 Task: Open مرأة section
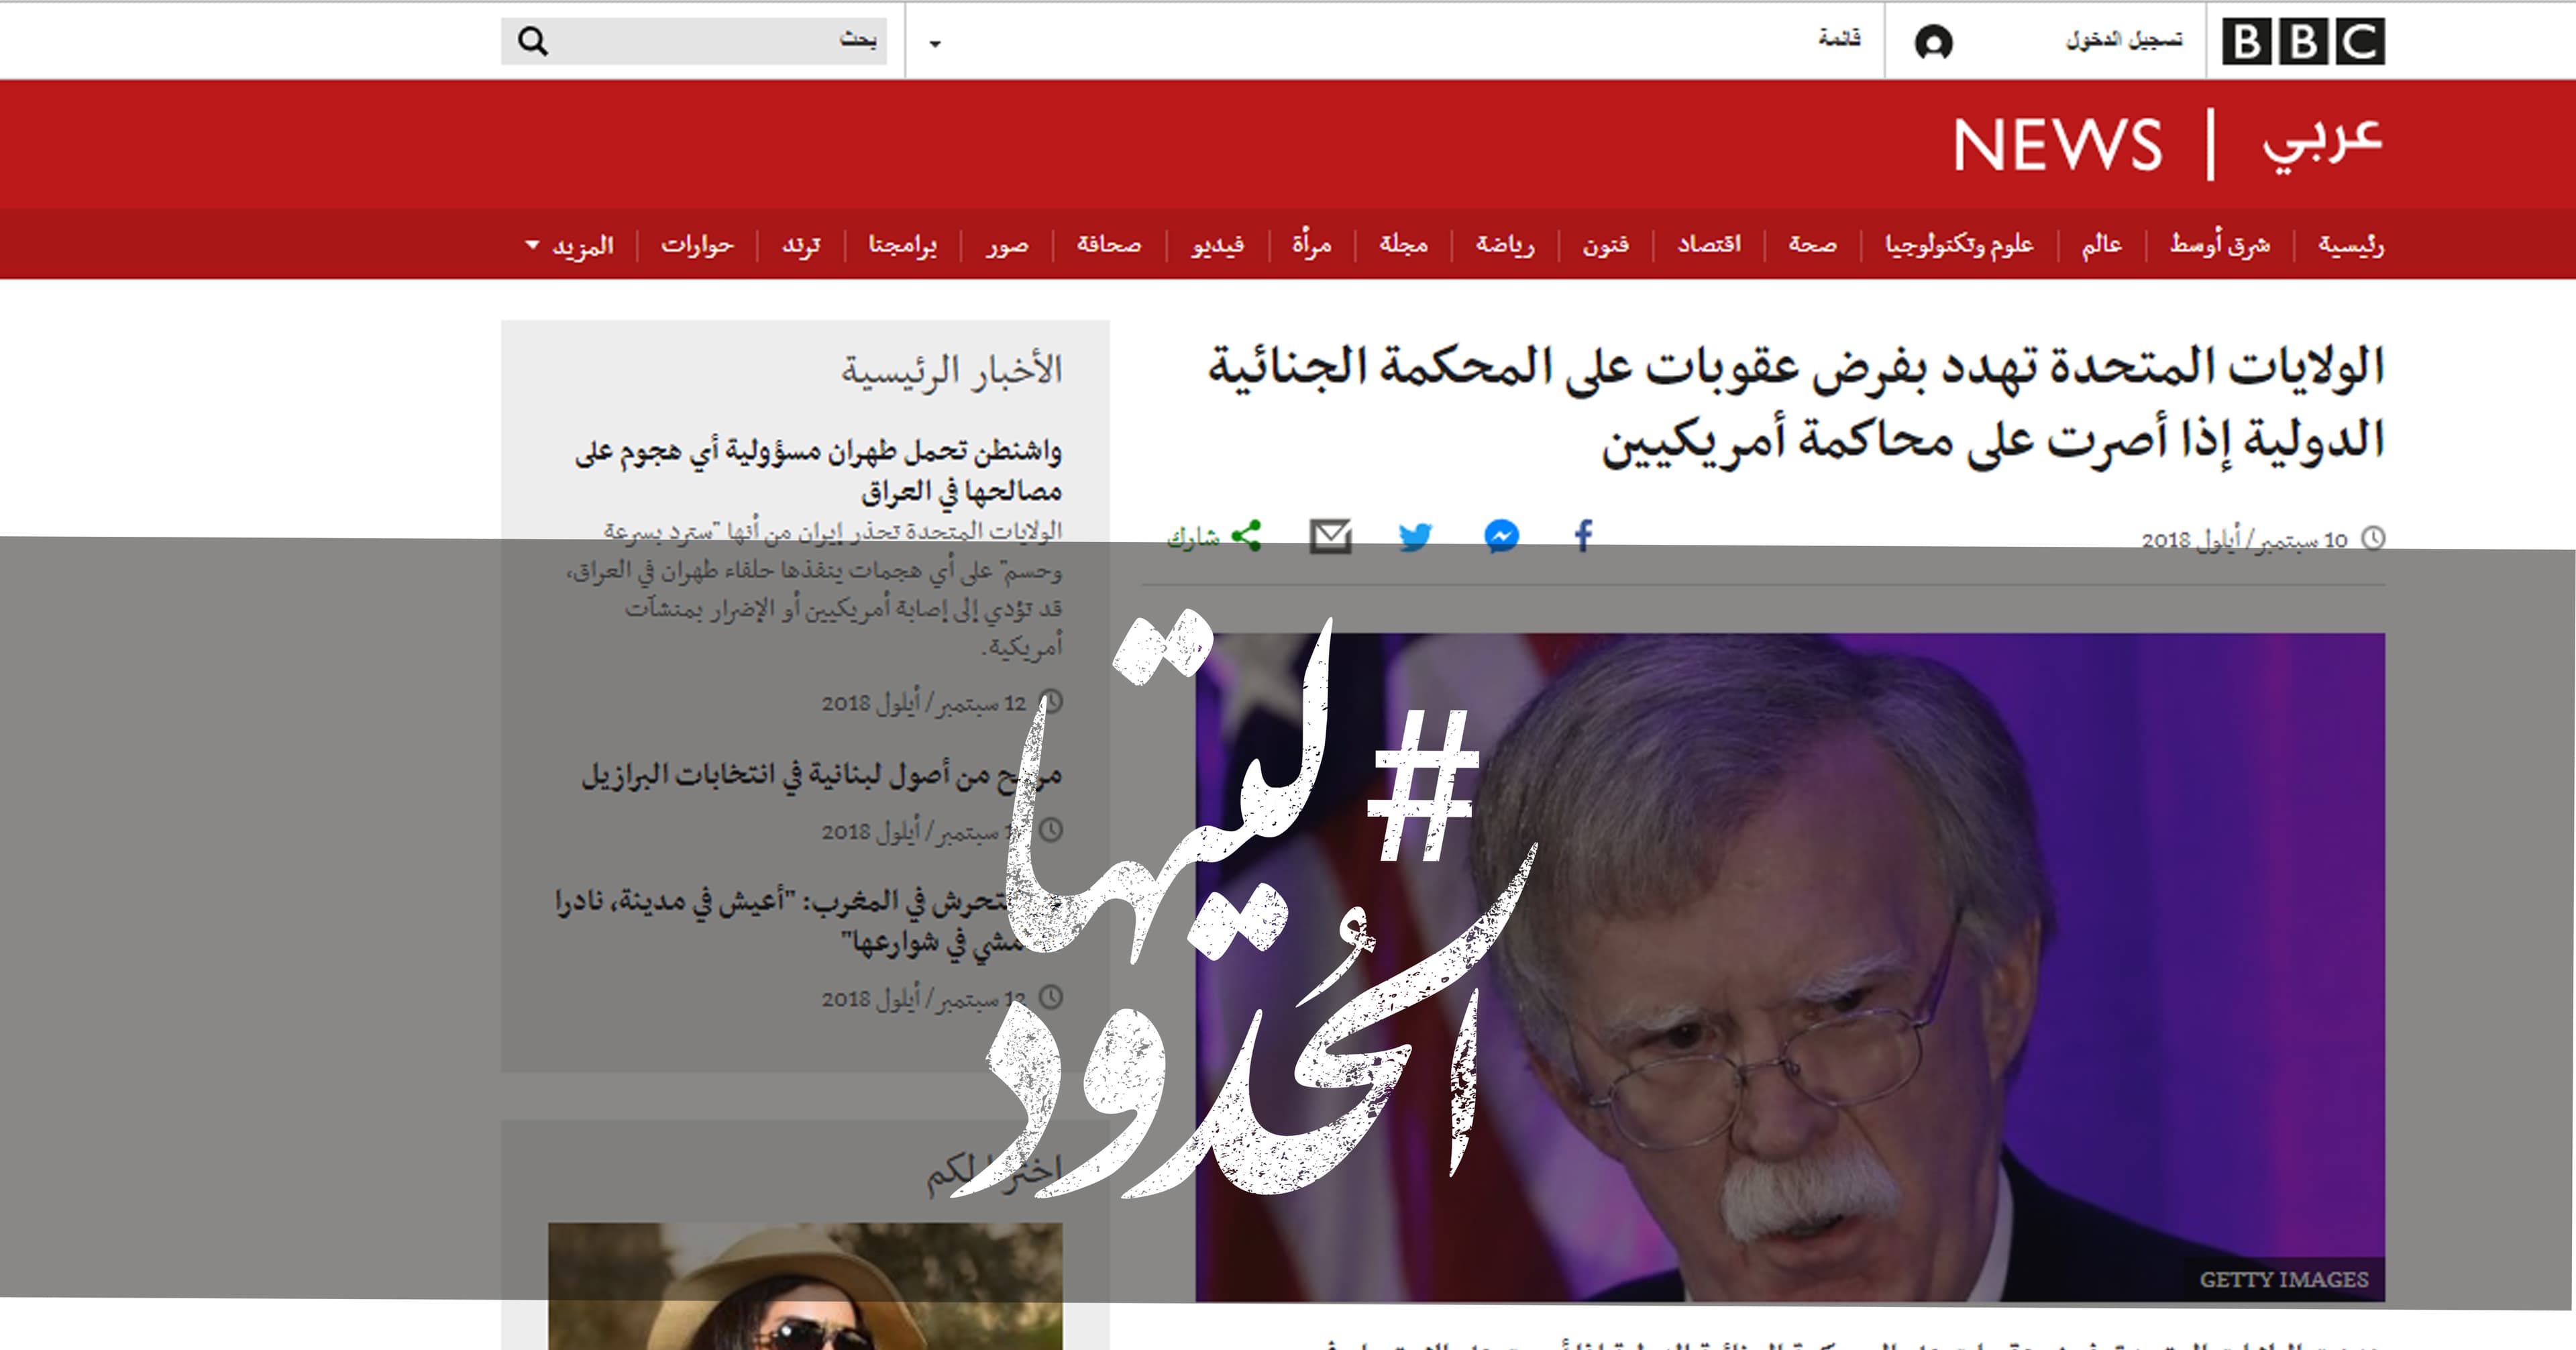click(x=1312, y=245)
